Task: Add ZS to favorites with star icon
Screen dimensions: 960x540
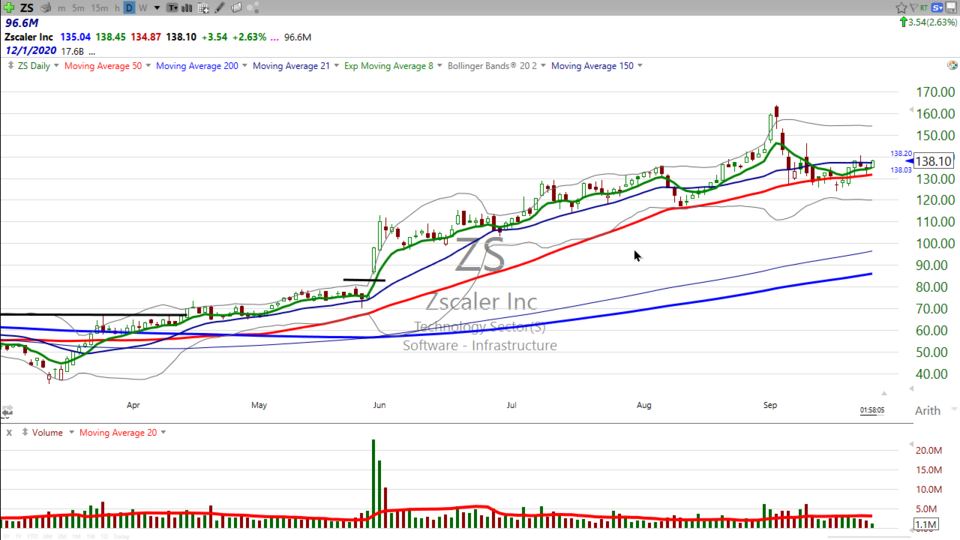Action: pyautogui.click(x=901, y=8)
